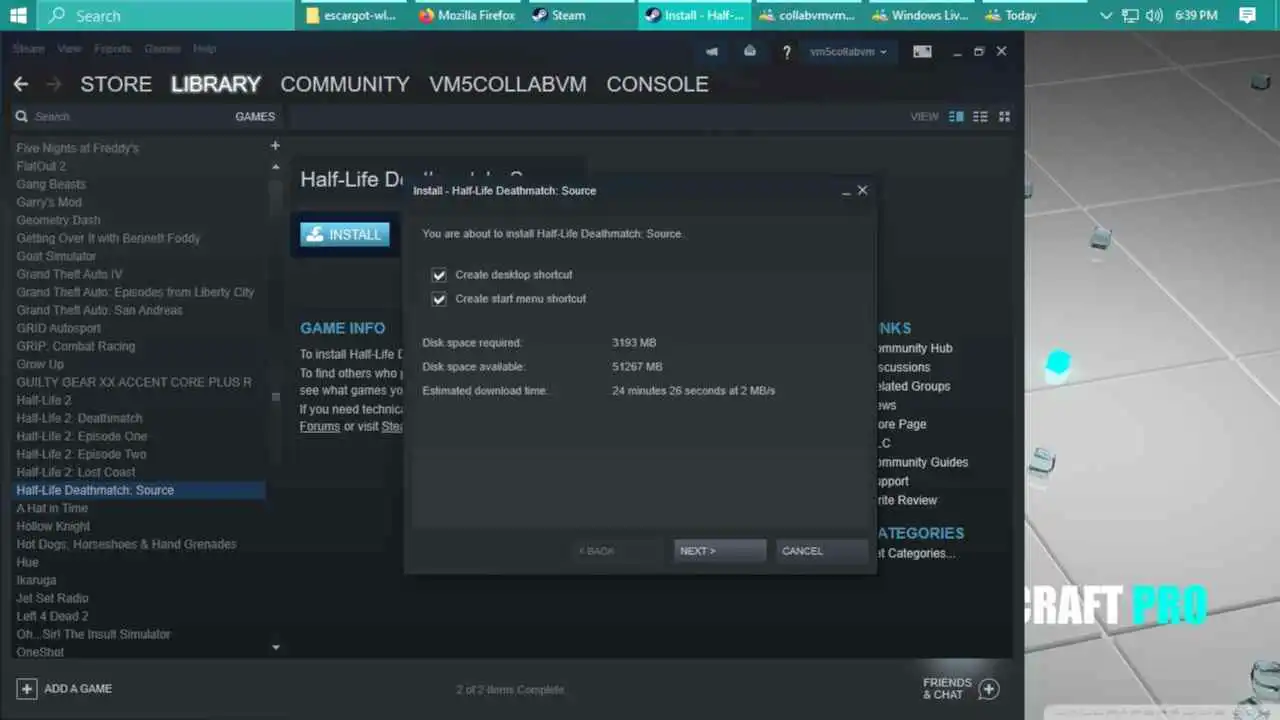
Task: Open the GAMES filter dropdown
Action: click(255, 117)
